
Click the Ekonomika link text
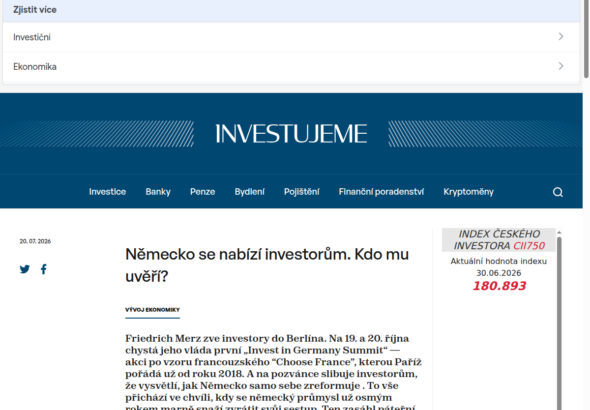[35, 67]
